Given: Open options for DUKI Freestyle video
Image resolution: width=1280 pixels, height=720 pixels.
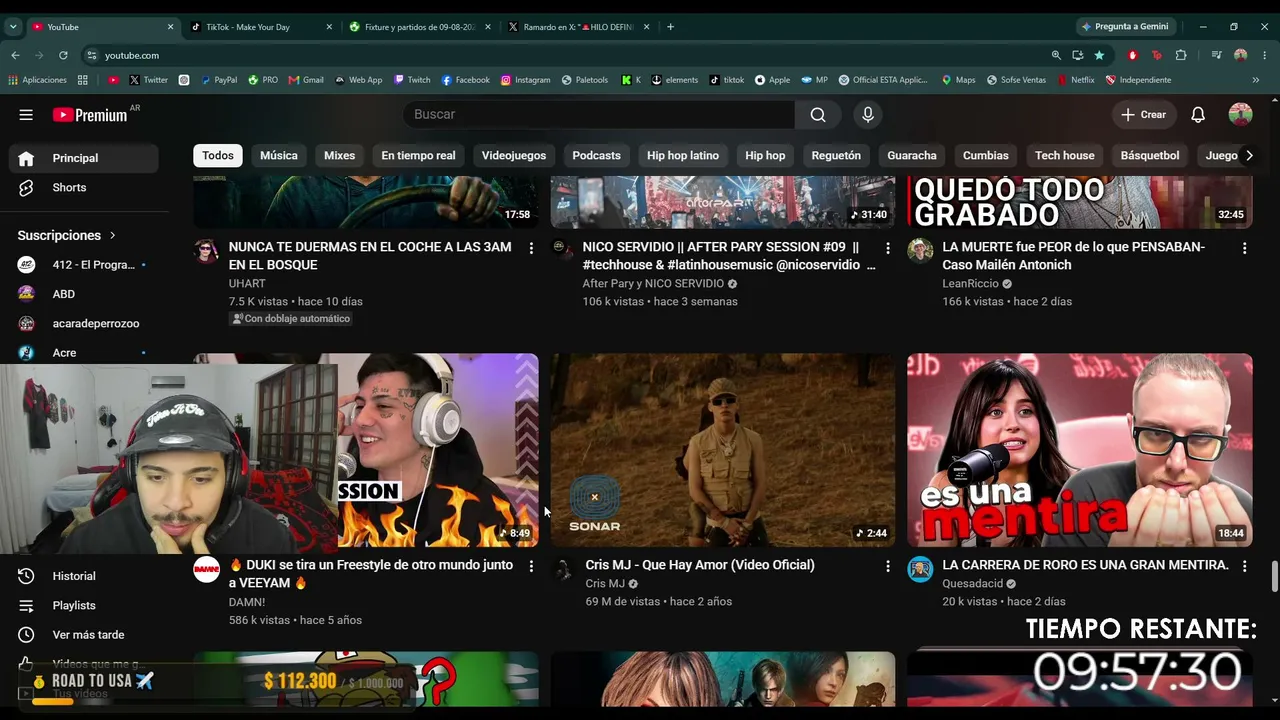Looking at the screenshot, I should click(531, 566).
